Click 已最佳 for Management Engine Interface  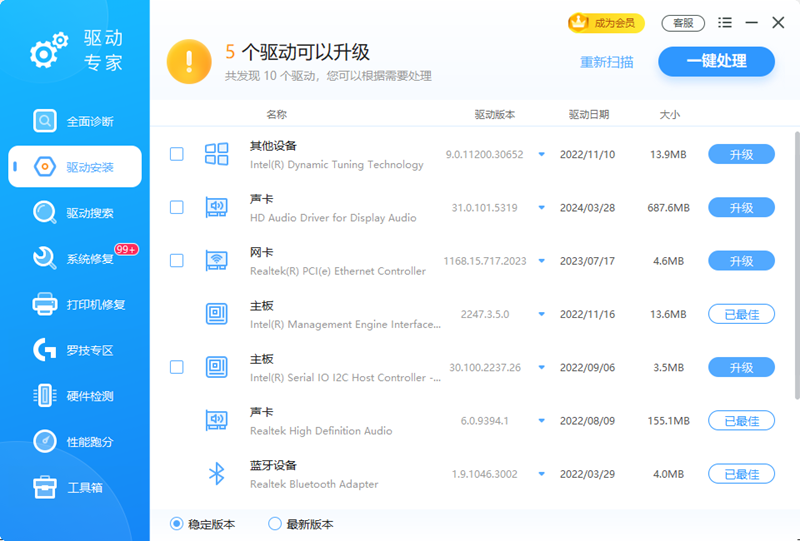coord(741,314)
